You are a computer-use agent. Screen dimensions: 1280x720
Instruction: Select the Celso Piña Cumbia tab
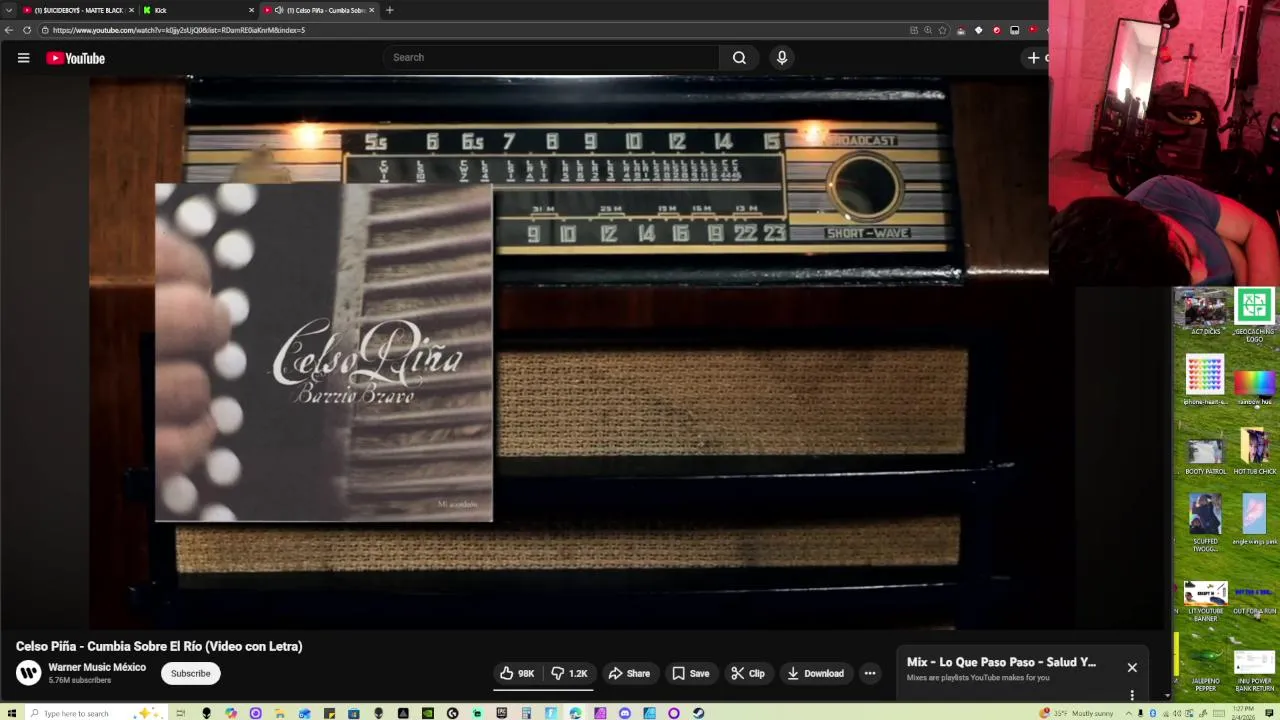click(x=318, y=10)
